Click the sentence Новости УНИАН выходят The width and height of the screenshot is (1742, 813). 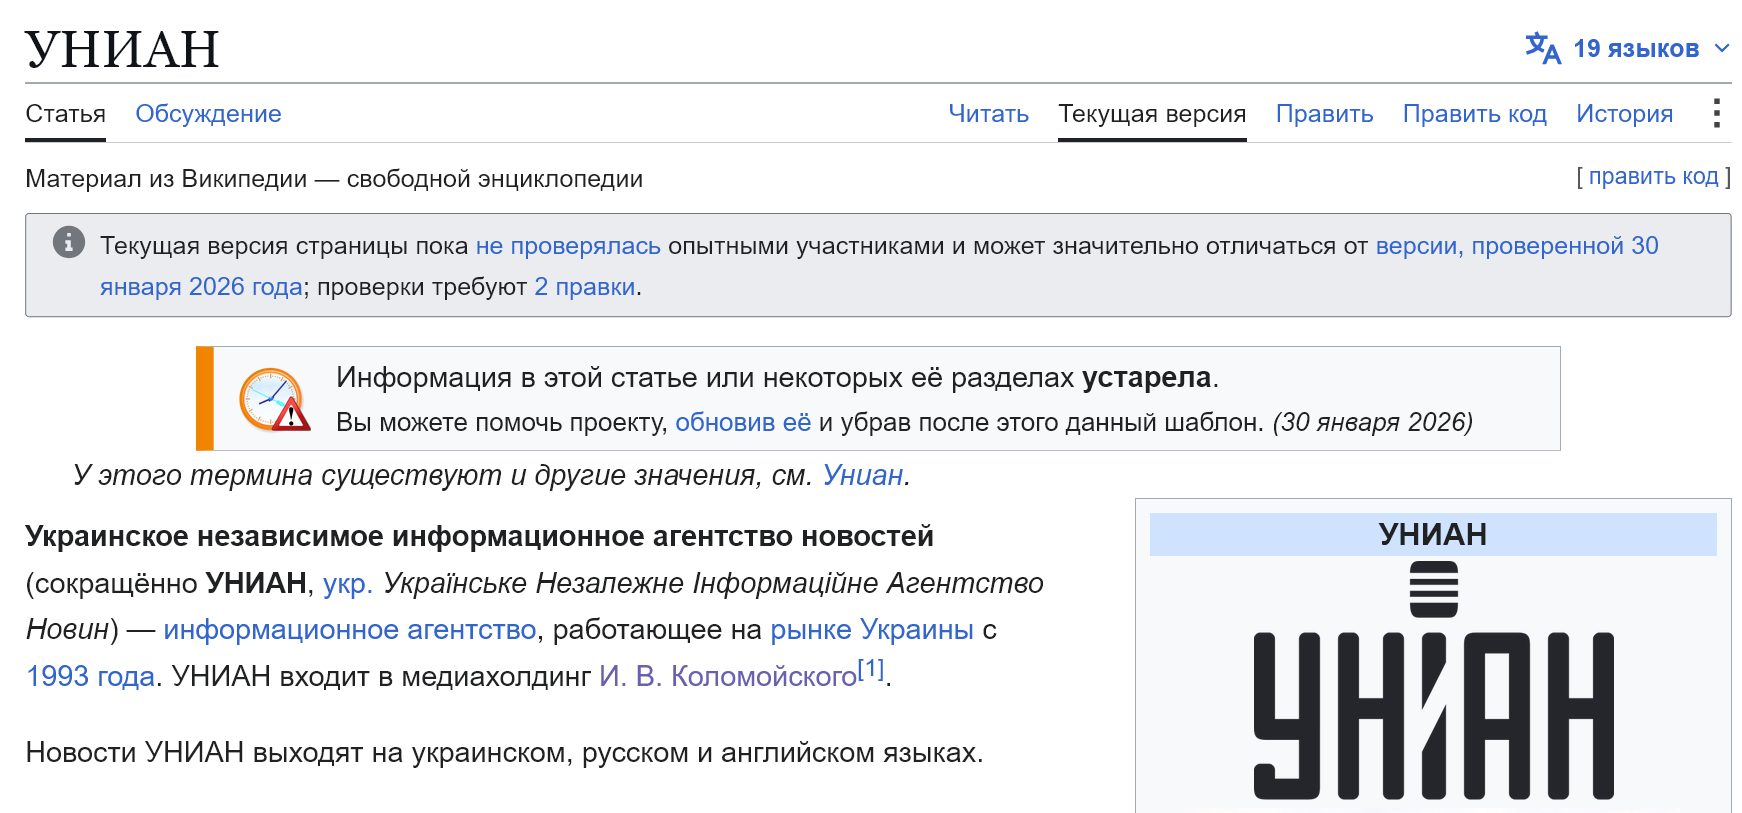[505, 752]
